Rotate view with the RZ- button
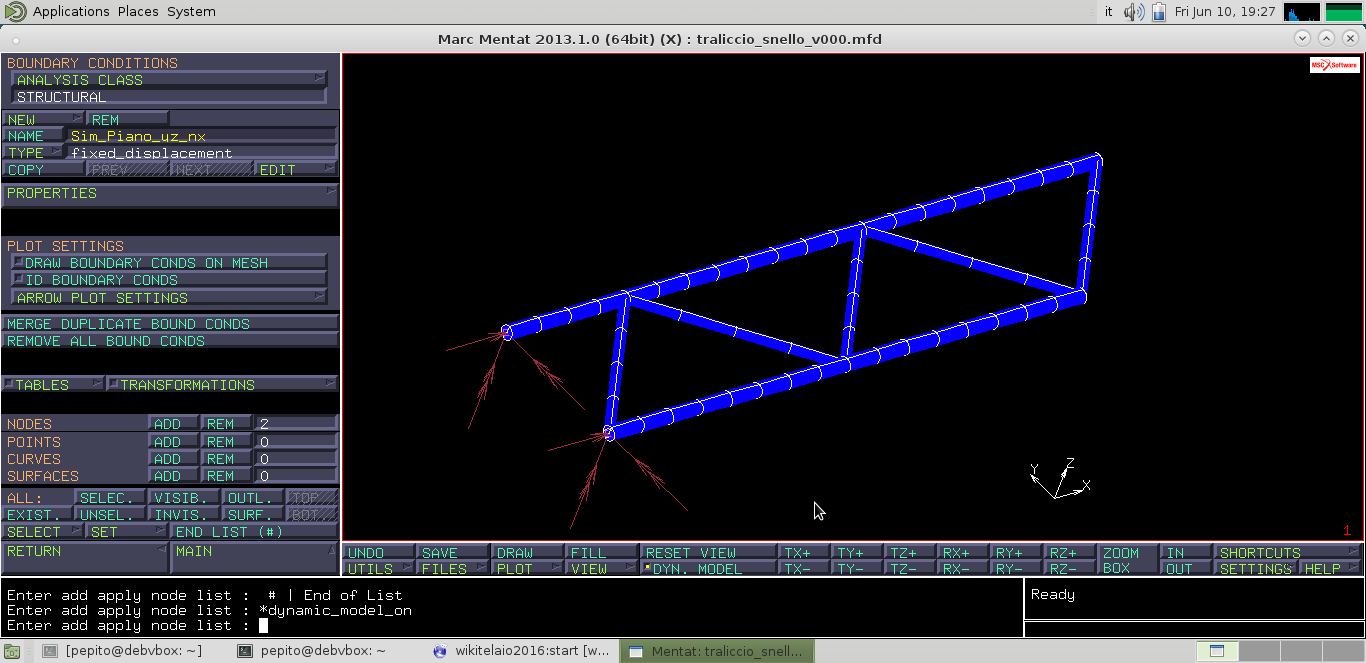1366x663 pixels. click(x=1070, y=569)
